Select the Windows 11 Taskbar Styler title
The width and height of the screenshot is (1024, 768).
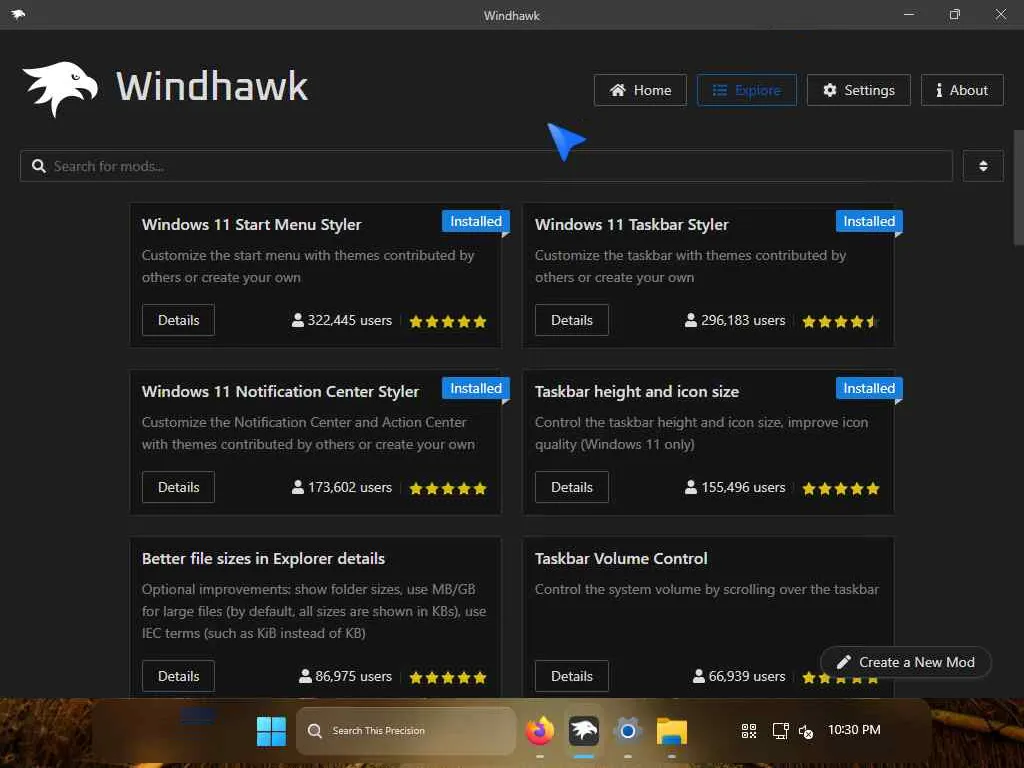[x=632, y=225]
